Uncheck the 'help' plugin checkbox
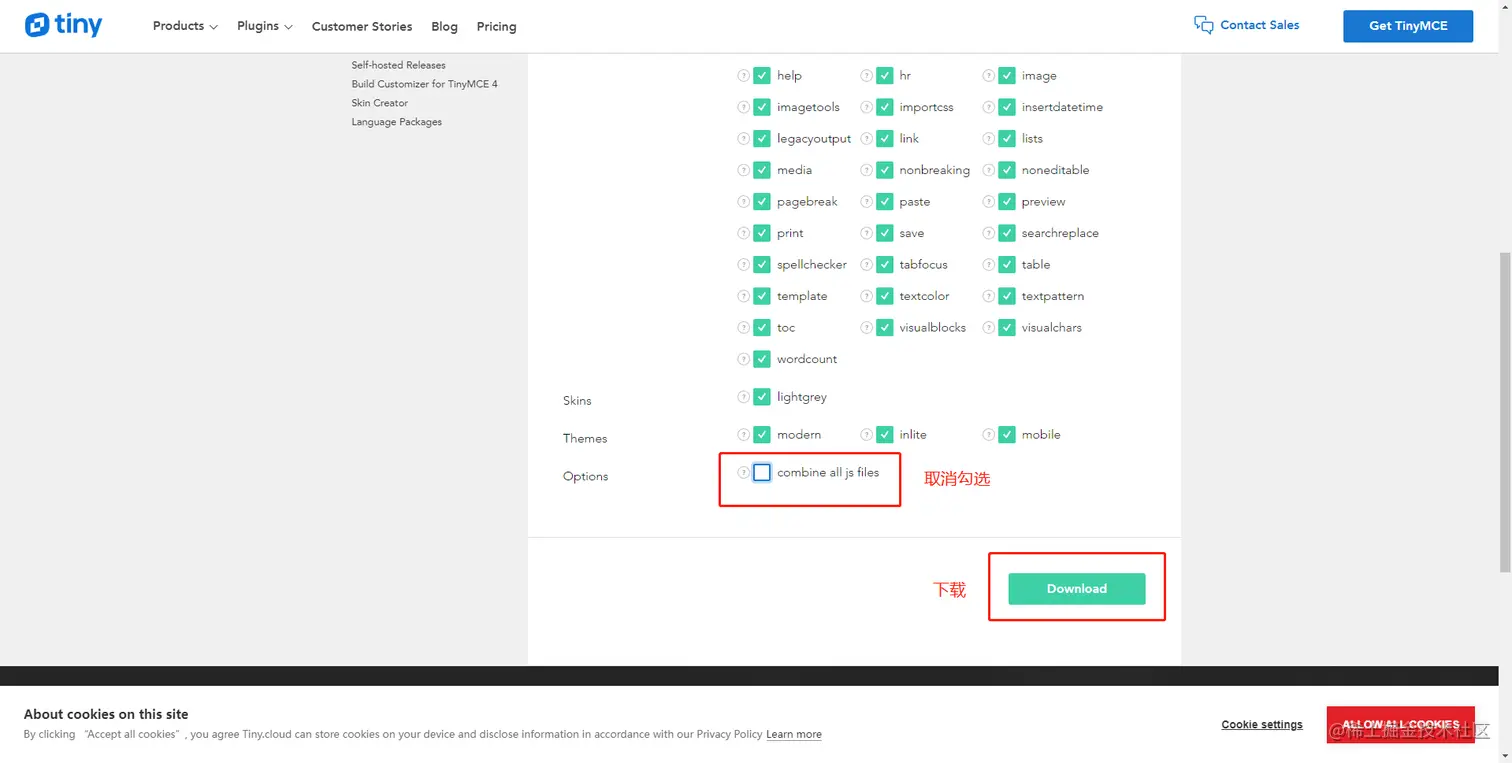Image resolution: width=1512 pixels, height=763 pixels. coord(762,75)
